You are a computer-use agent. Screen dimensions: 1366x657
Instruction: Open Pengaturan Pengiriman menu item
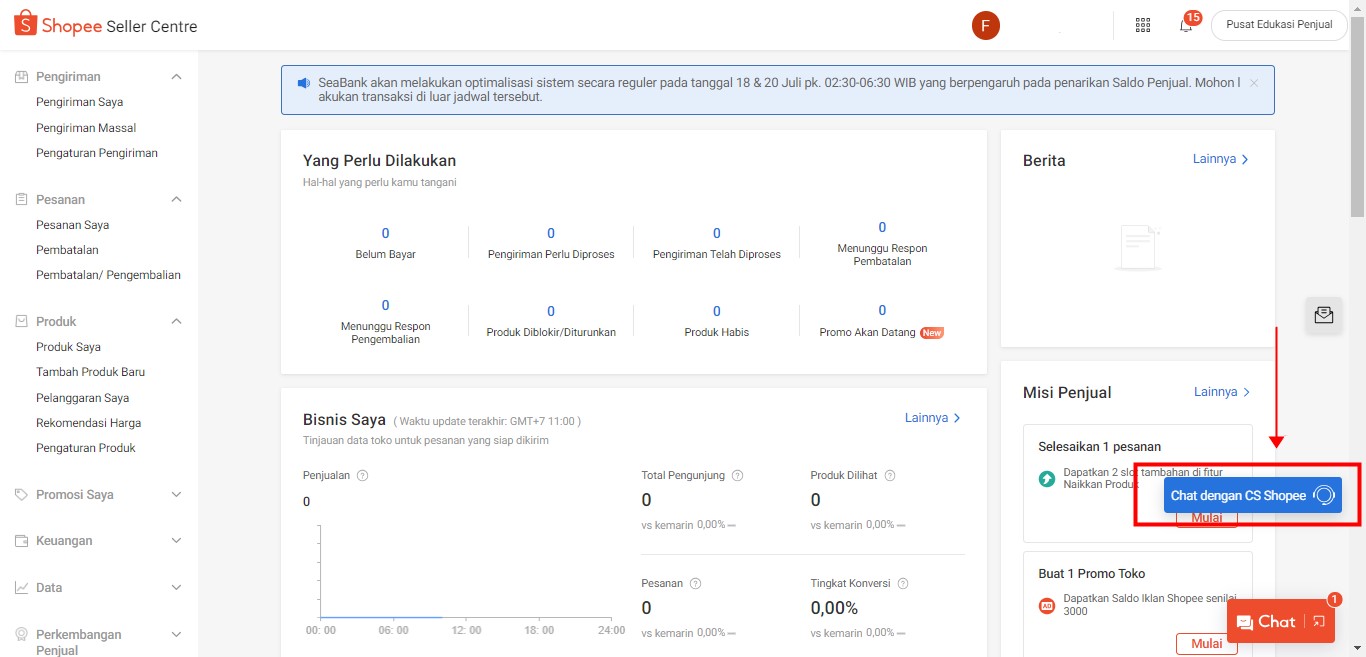[x=97, y=153]
